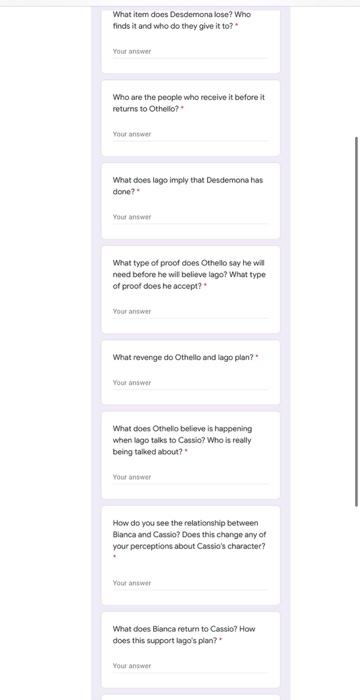Click the 'What item does Desdemona lose' question text

pyautogui.click(x=182, y=20)
